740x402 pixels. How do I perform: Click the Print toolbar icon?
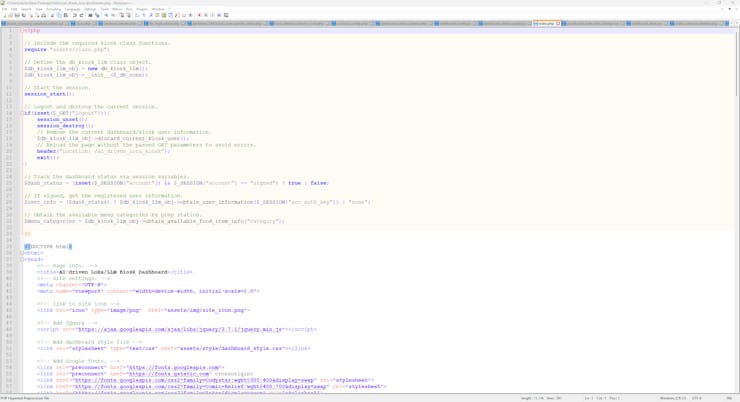[45, 15]
